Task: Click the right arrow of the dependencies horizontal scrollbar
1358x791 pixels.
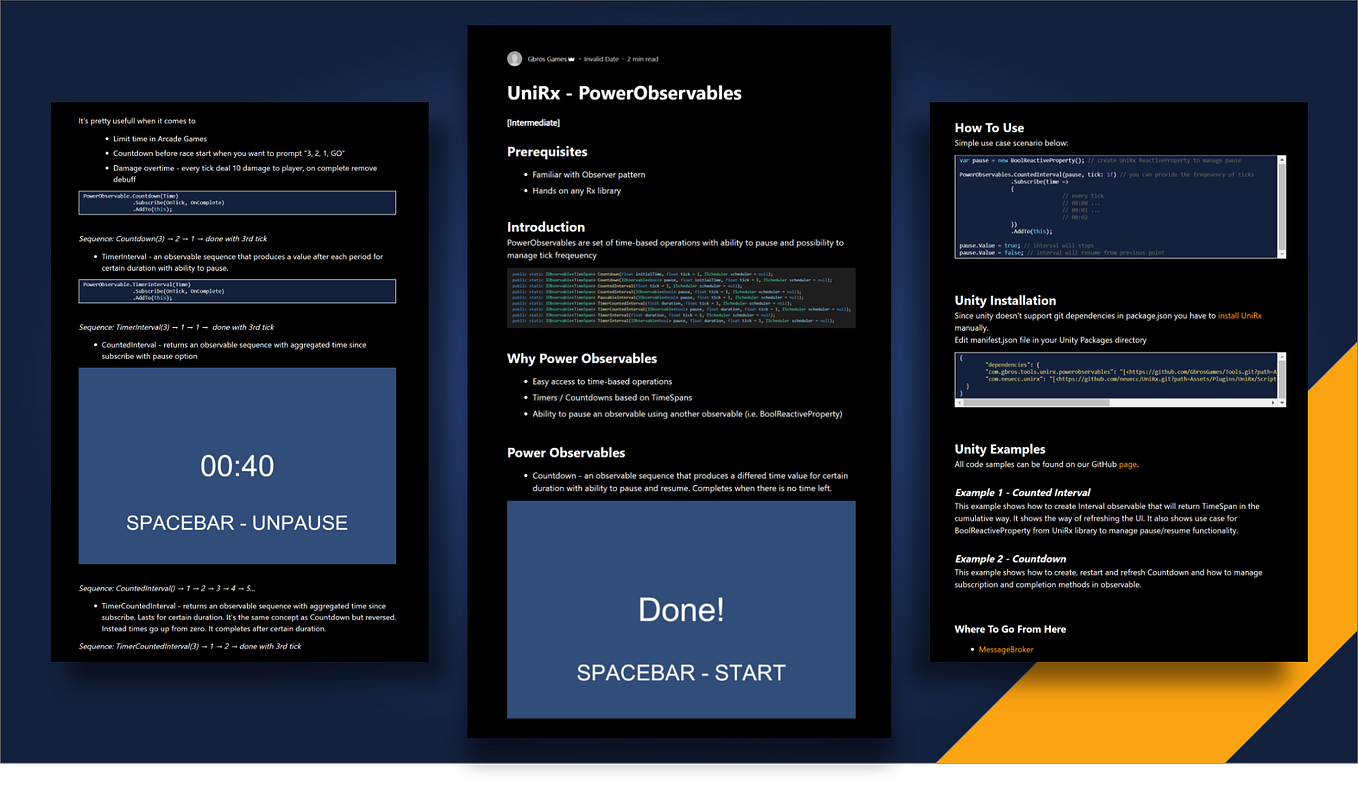Action: (x=1274, y=402)
